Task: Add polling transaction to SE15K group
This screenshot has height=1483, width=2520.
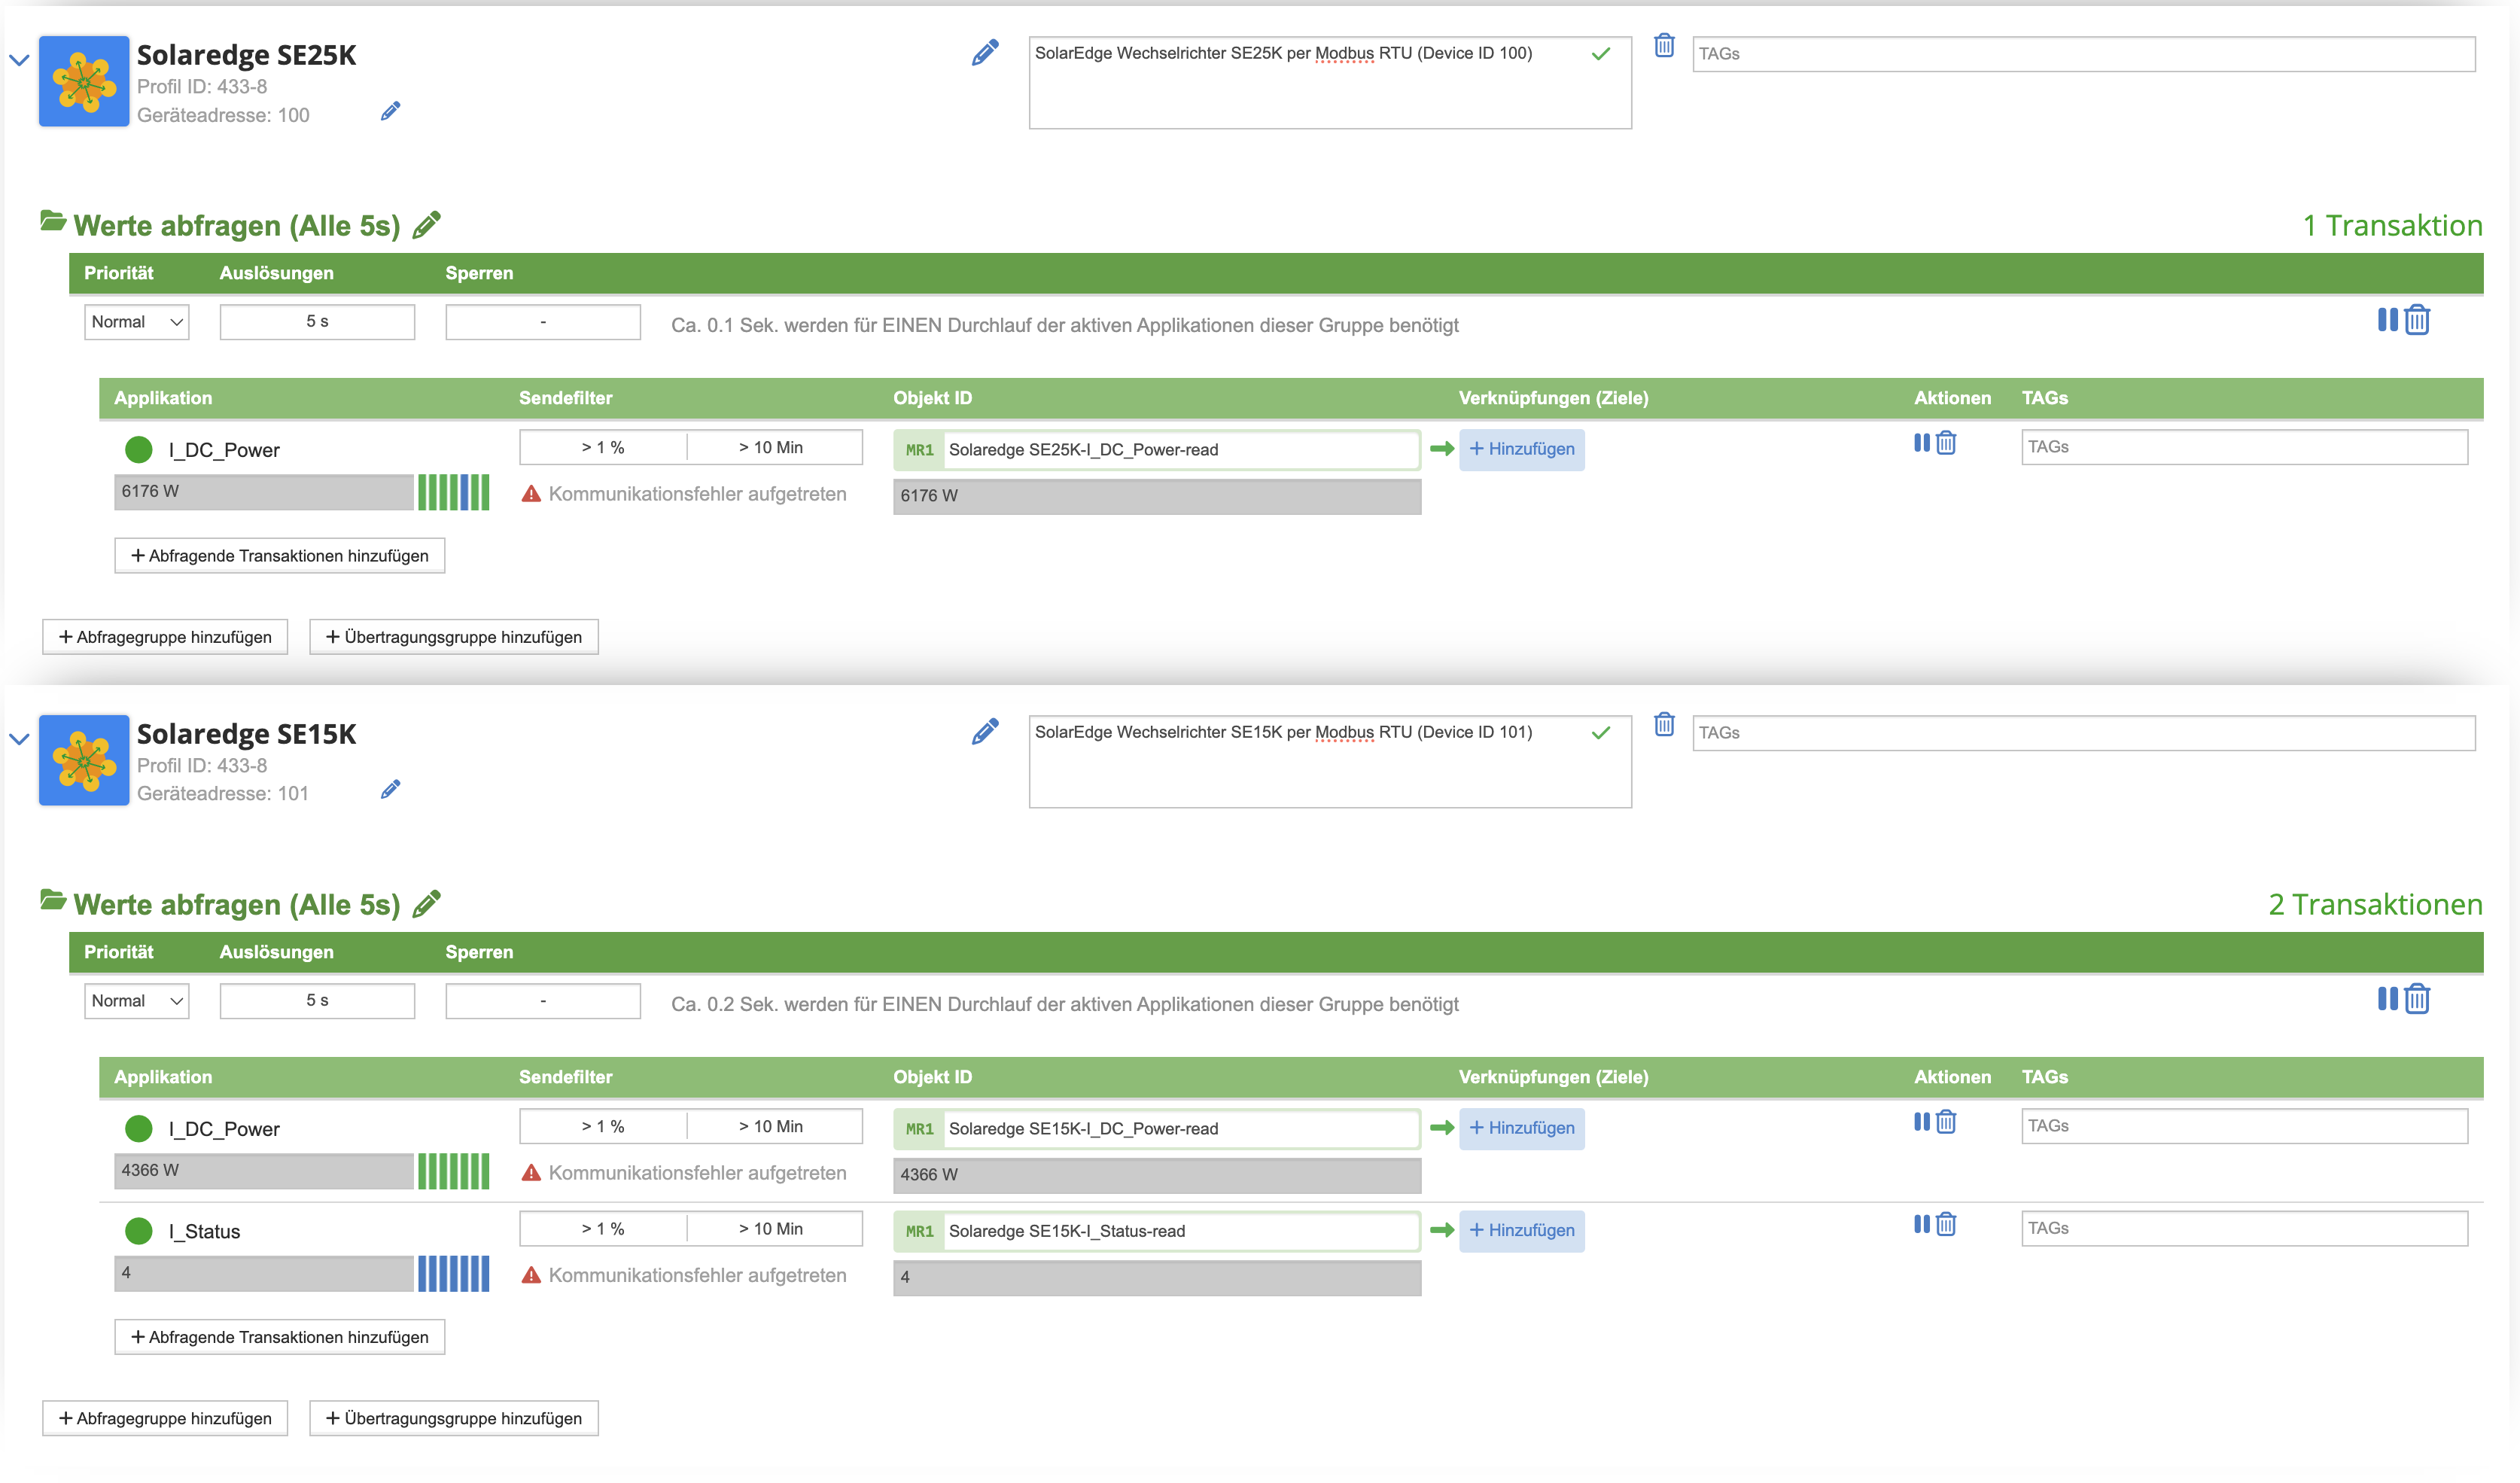Action: (280, 1337)
